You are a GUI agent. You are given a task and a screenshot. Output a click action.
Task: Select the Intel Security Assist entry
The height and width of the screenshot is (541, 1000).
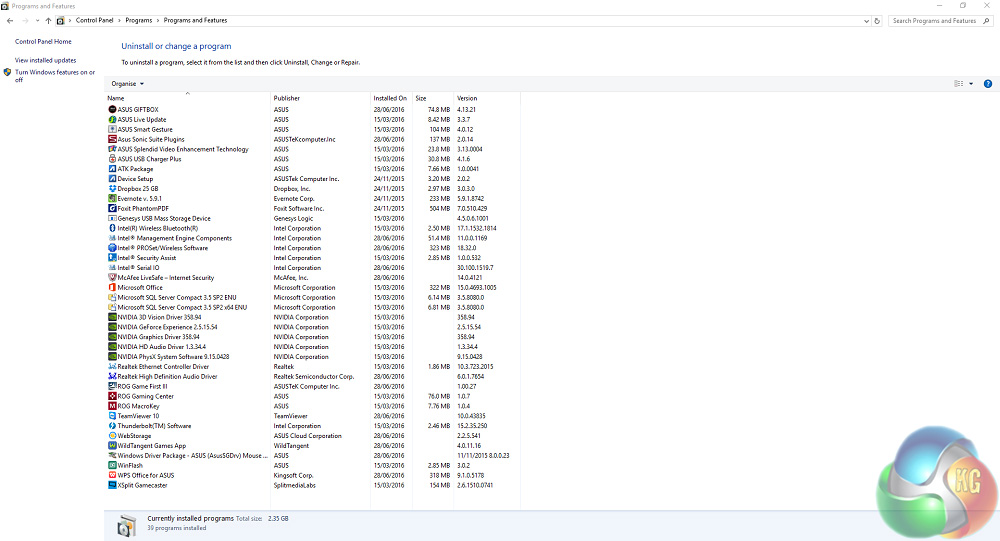(312, 258)
